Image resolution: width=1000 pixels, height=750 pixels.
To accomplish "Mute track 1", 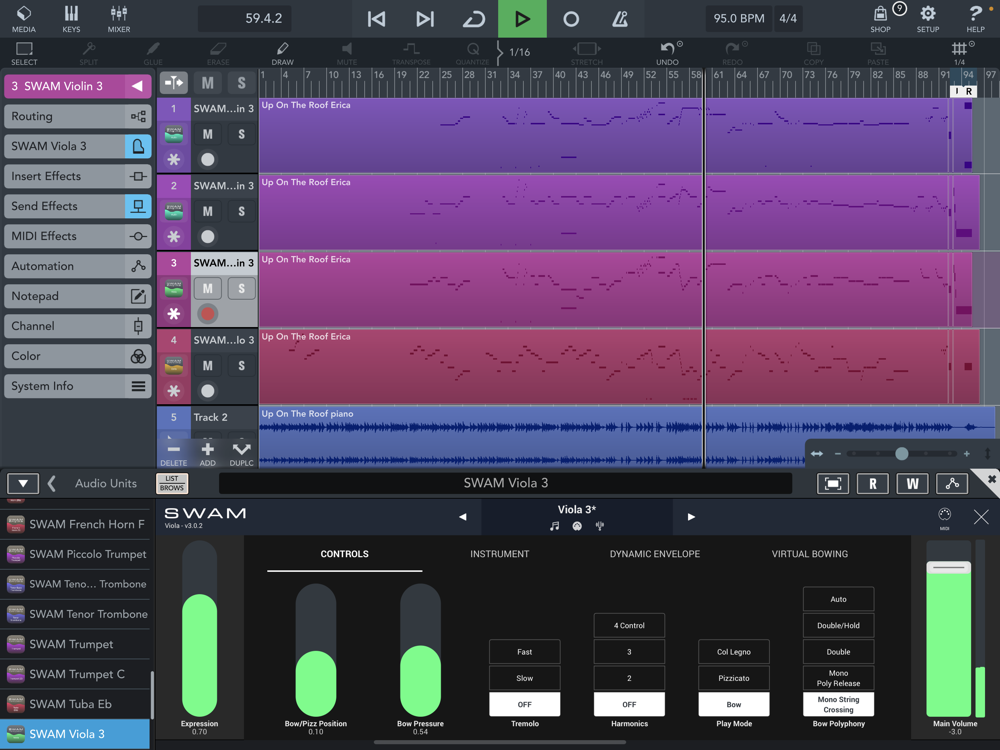I will point(208,134).
